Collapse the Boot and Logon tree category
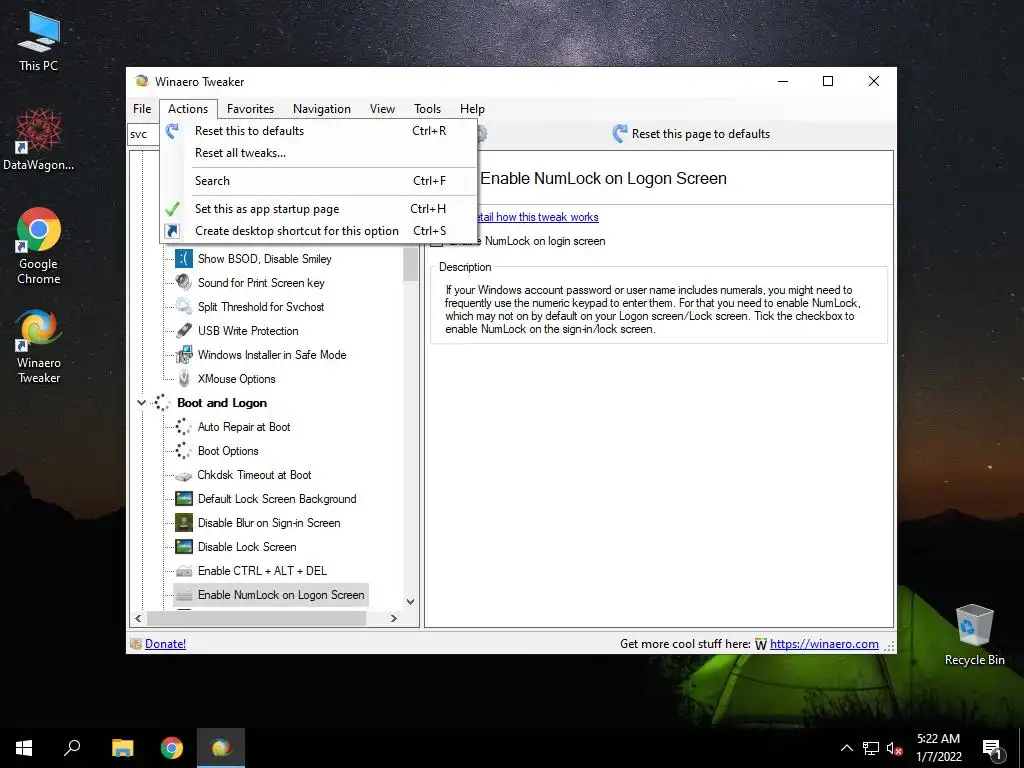1024x768 pixels. tap(141, 403)
